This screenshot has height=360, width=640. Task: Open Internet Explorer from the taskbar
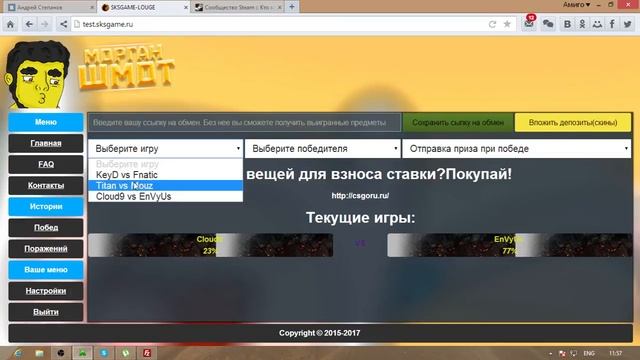tap(18, 353)
